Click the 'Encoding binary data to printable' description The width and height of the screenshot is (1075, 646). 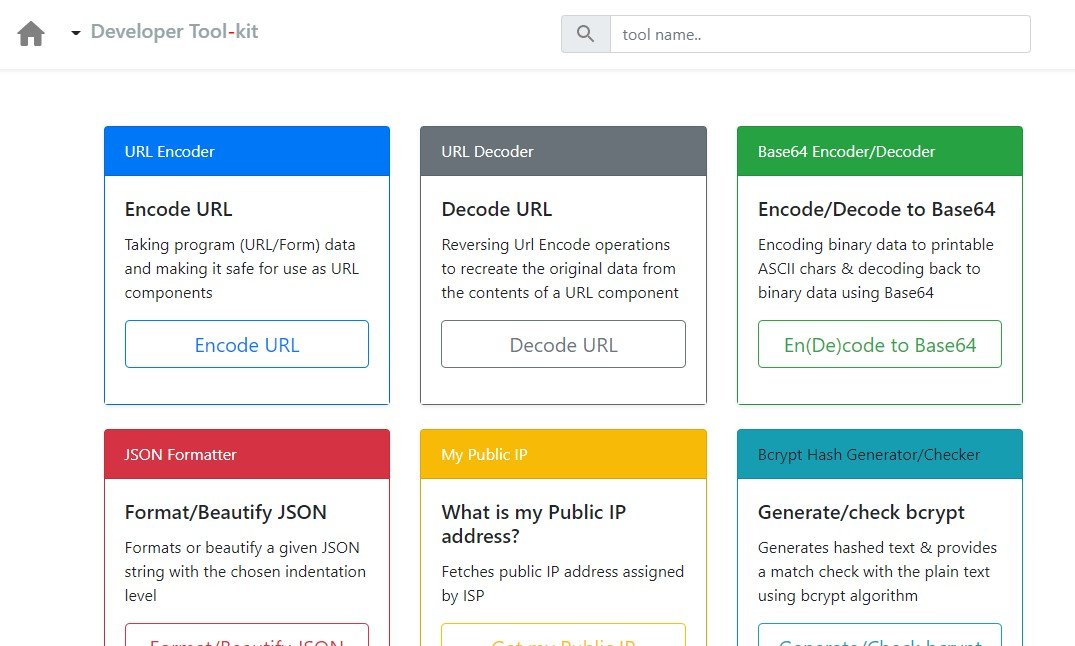click(x=875, y=269)
